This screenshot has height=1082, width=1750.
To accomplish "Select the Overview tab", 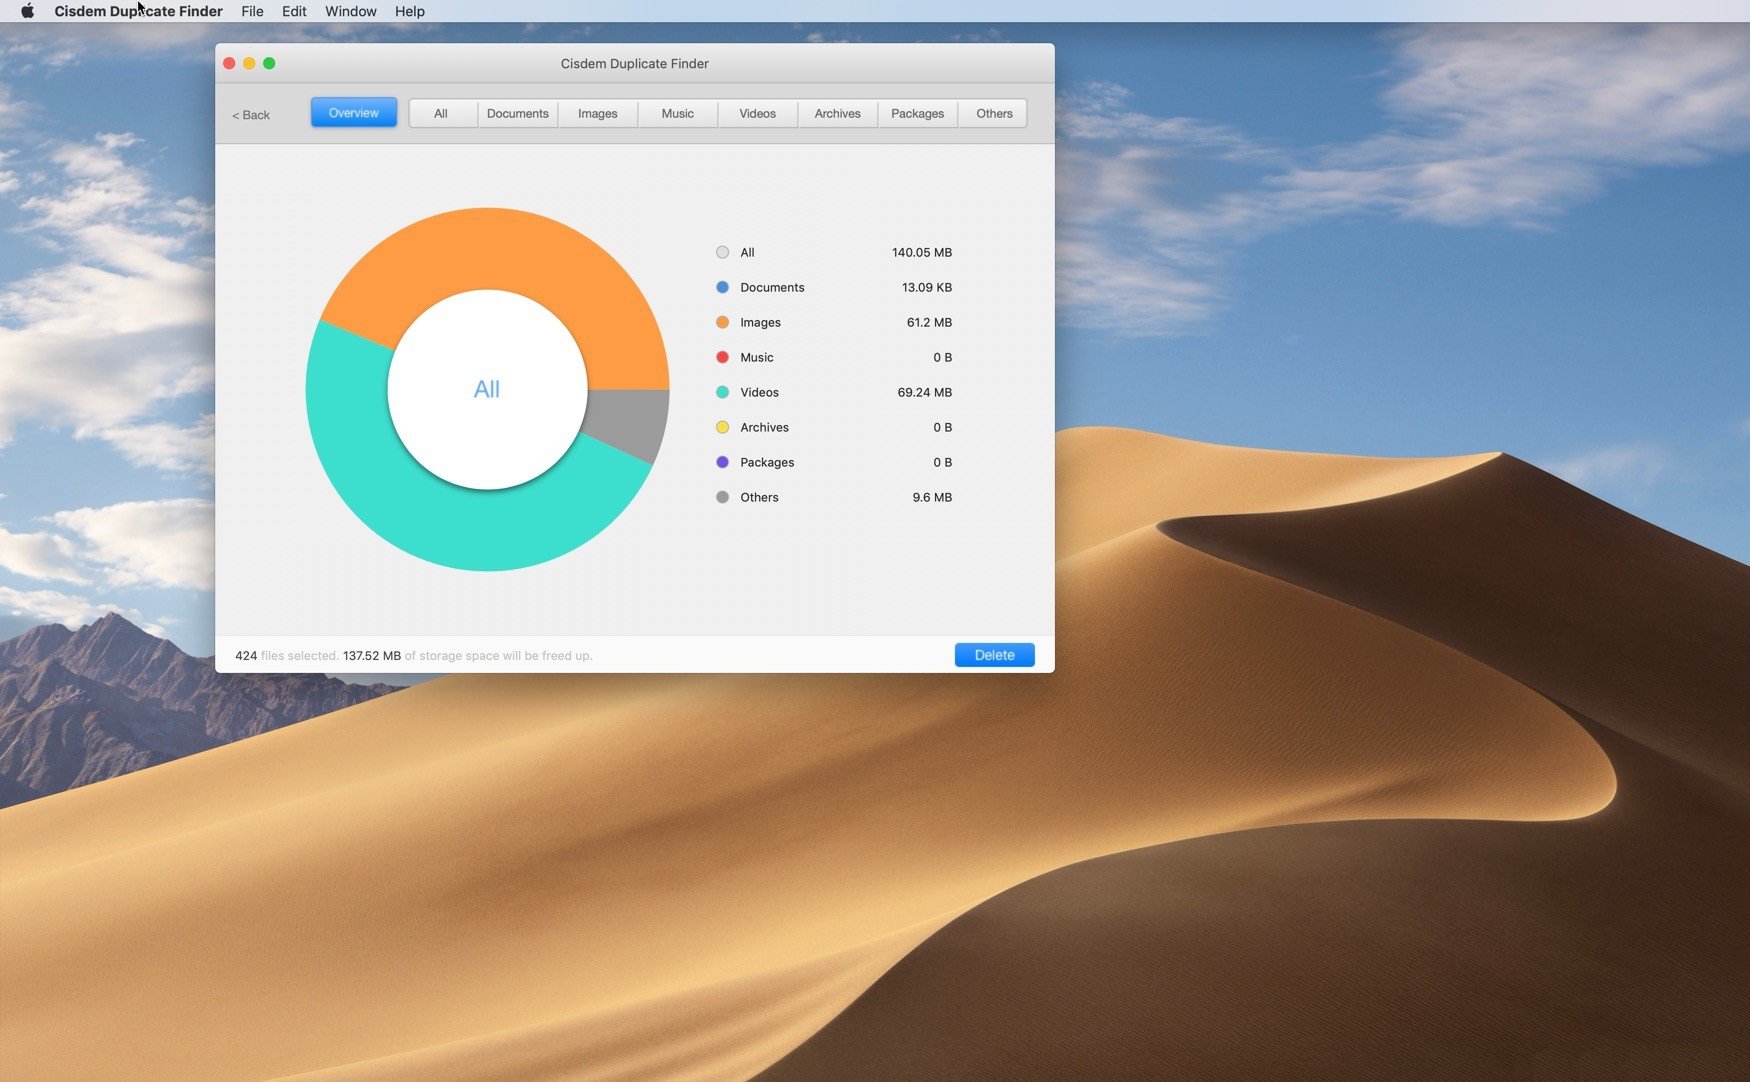I will [354, 113].
